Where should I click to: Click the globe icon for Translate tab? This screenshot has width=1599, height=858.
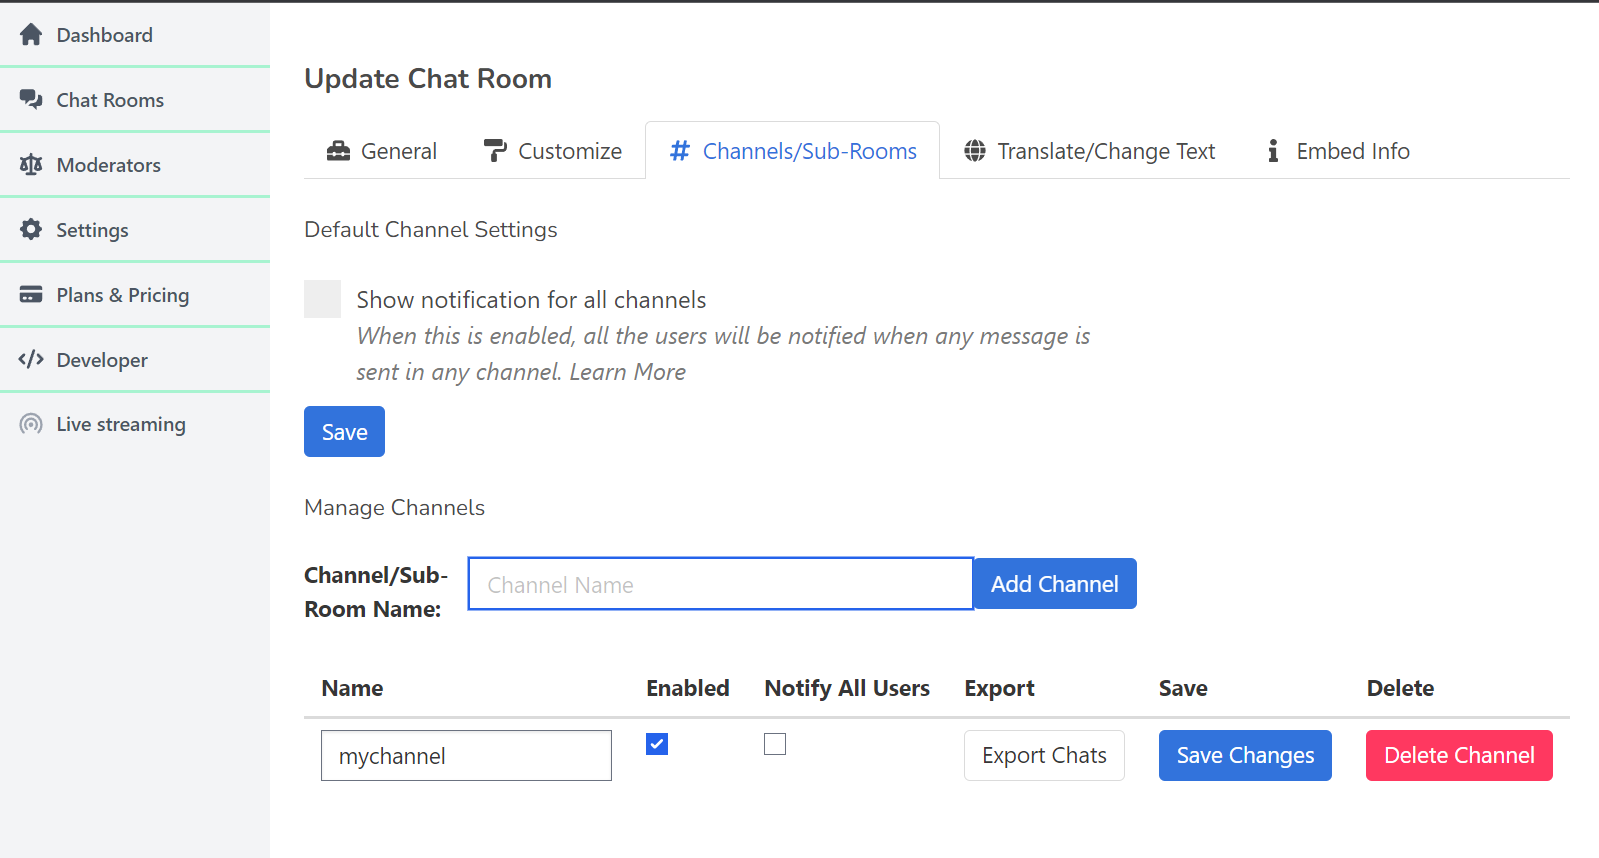tap(975, 151)
